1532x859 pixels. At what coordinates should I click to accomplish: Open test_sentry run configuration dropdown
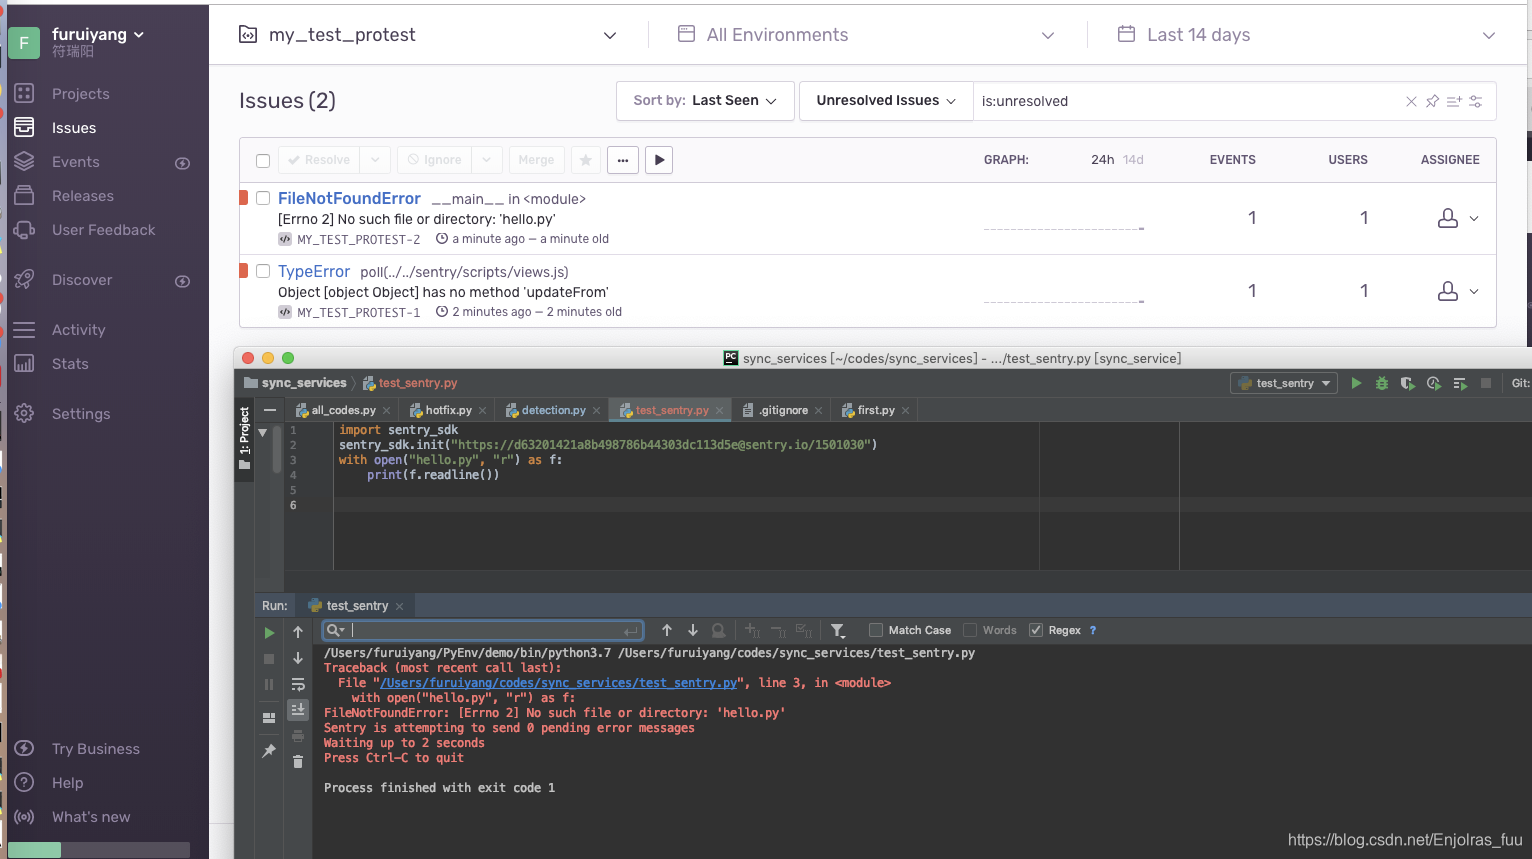coord(1284,383)
